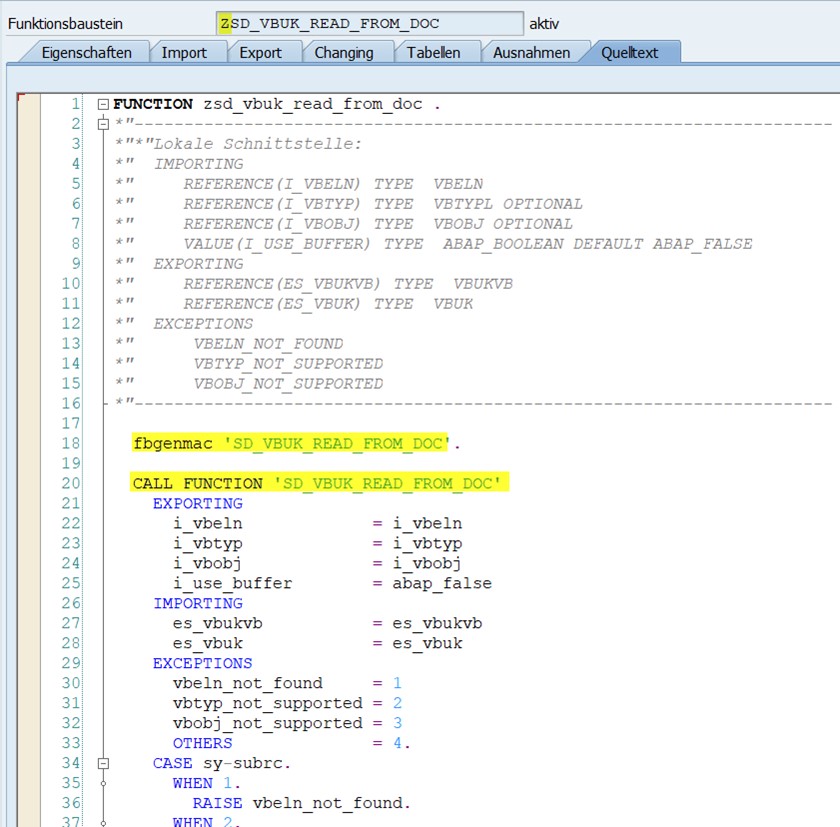Click 'sy-subrc' in the CASE statement

(x=242, y=763)
